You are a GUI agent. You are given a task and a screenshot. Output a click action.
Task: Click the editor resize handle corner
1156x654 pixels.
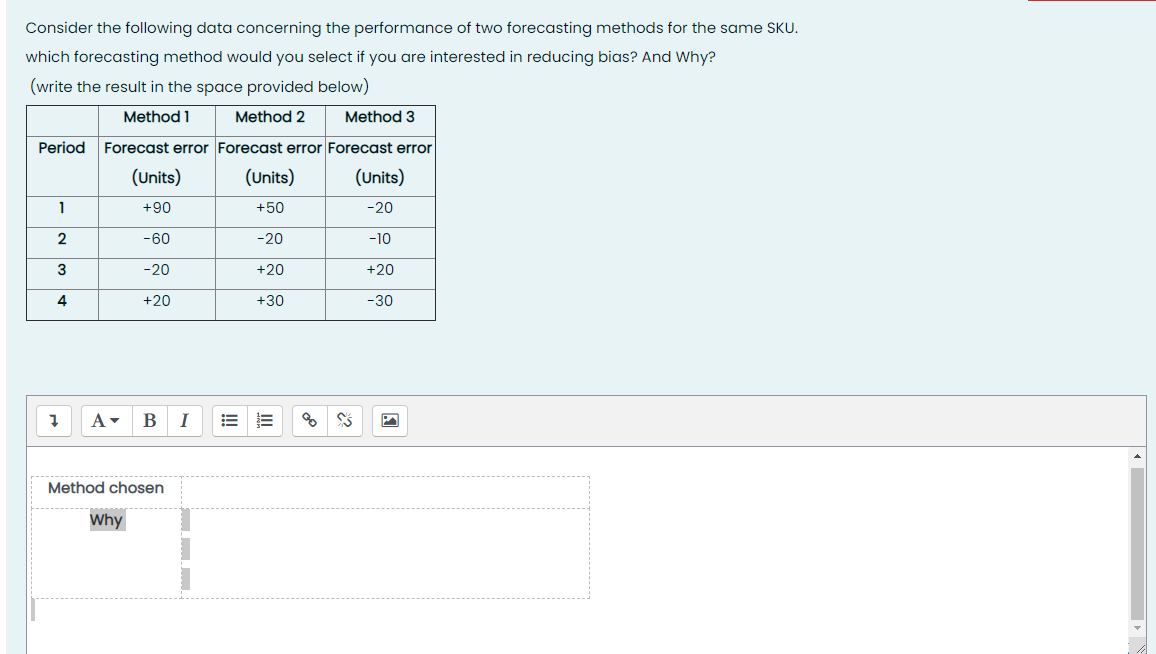[1140, 647]
